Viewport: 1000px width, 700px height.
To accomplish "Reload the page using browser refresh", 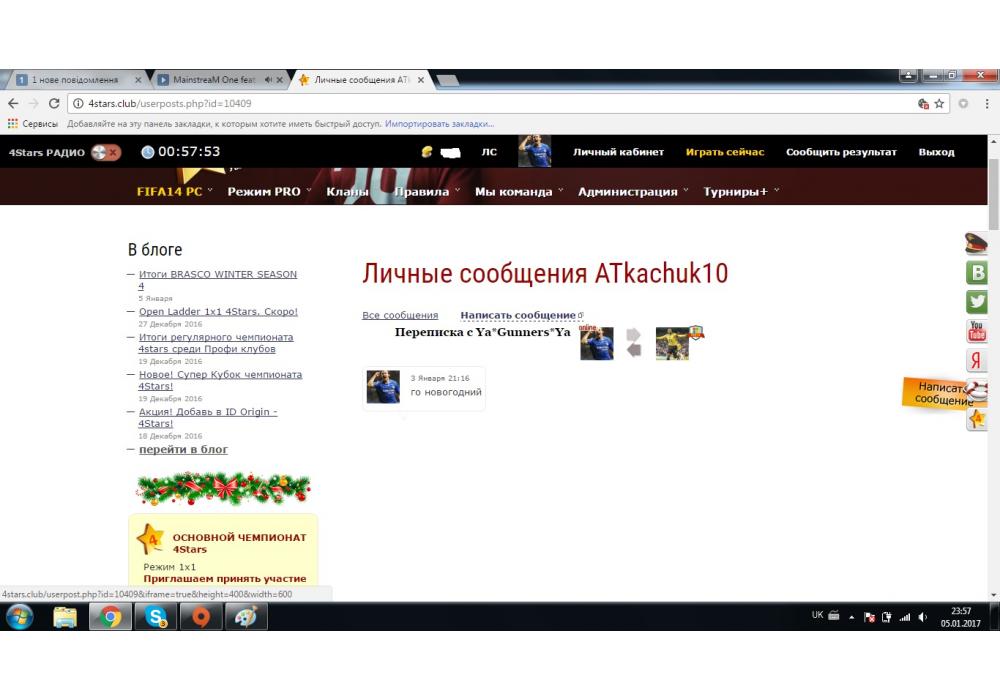I will click(54, 103).
